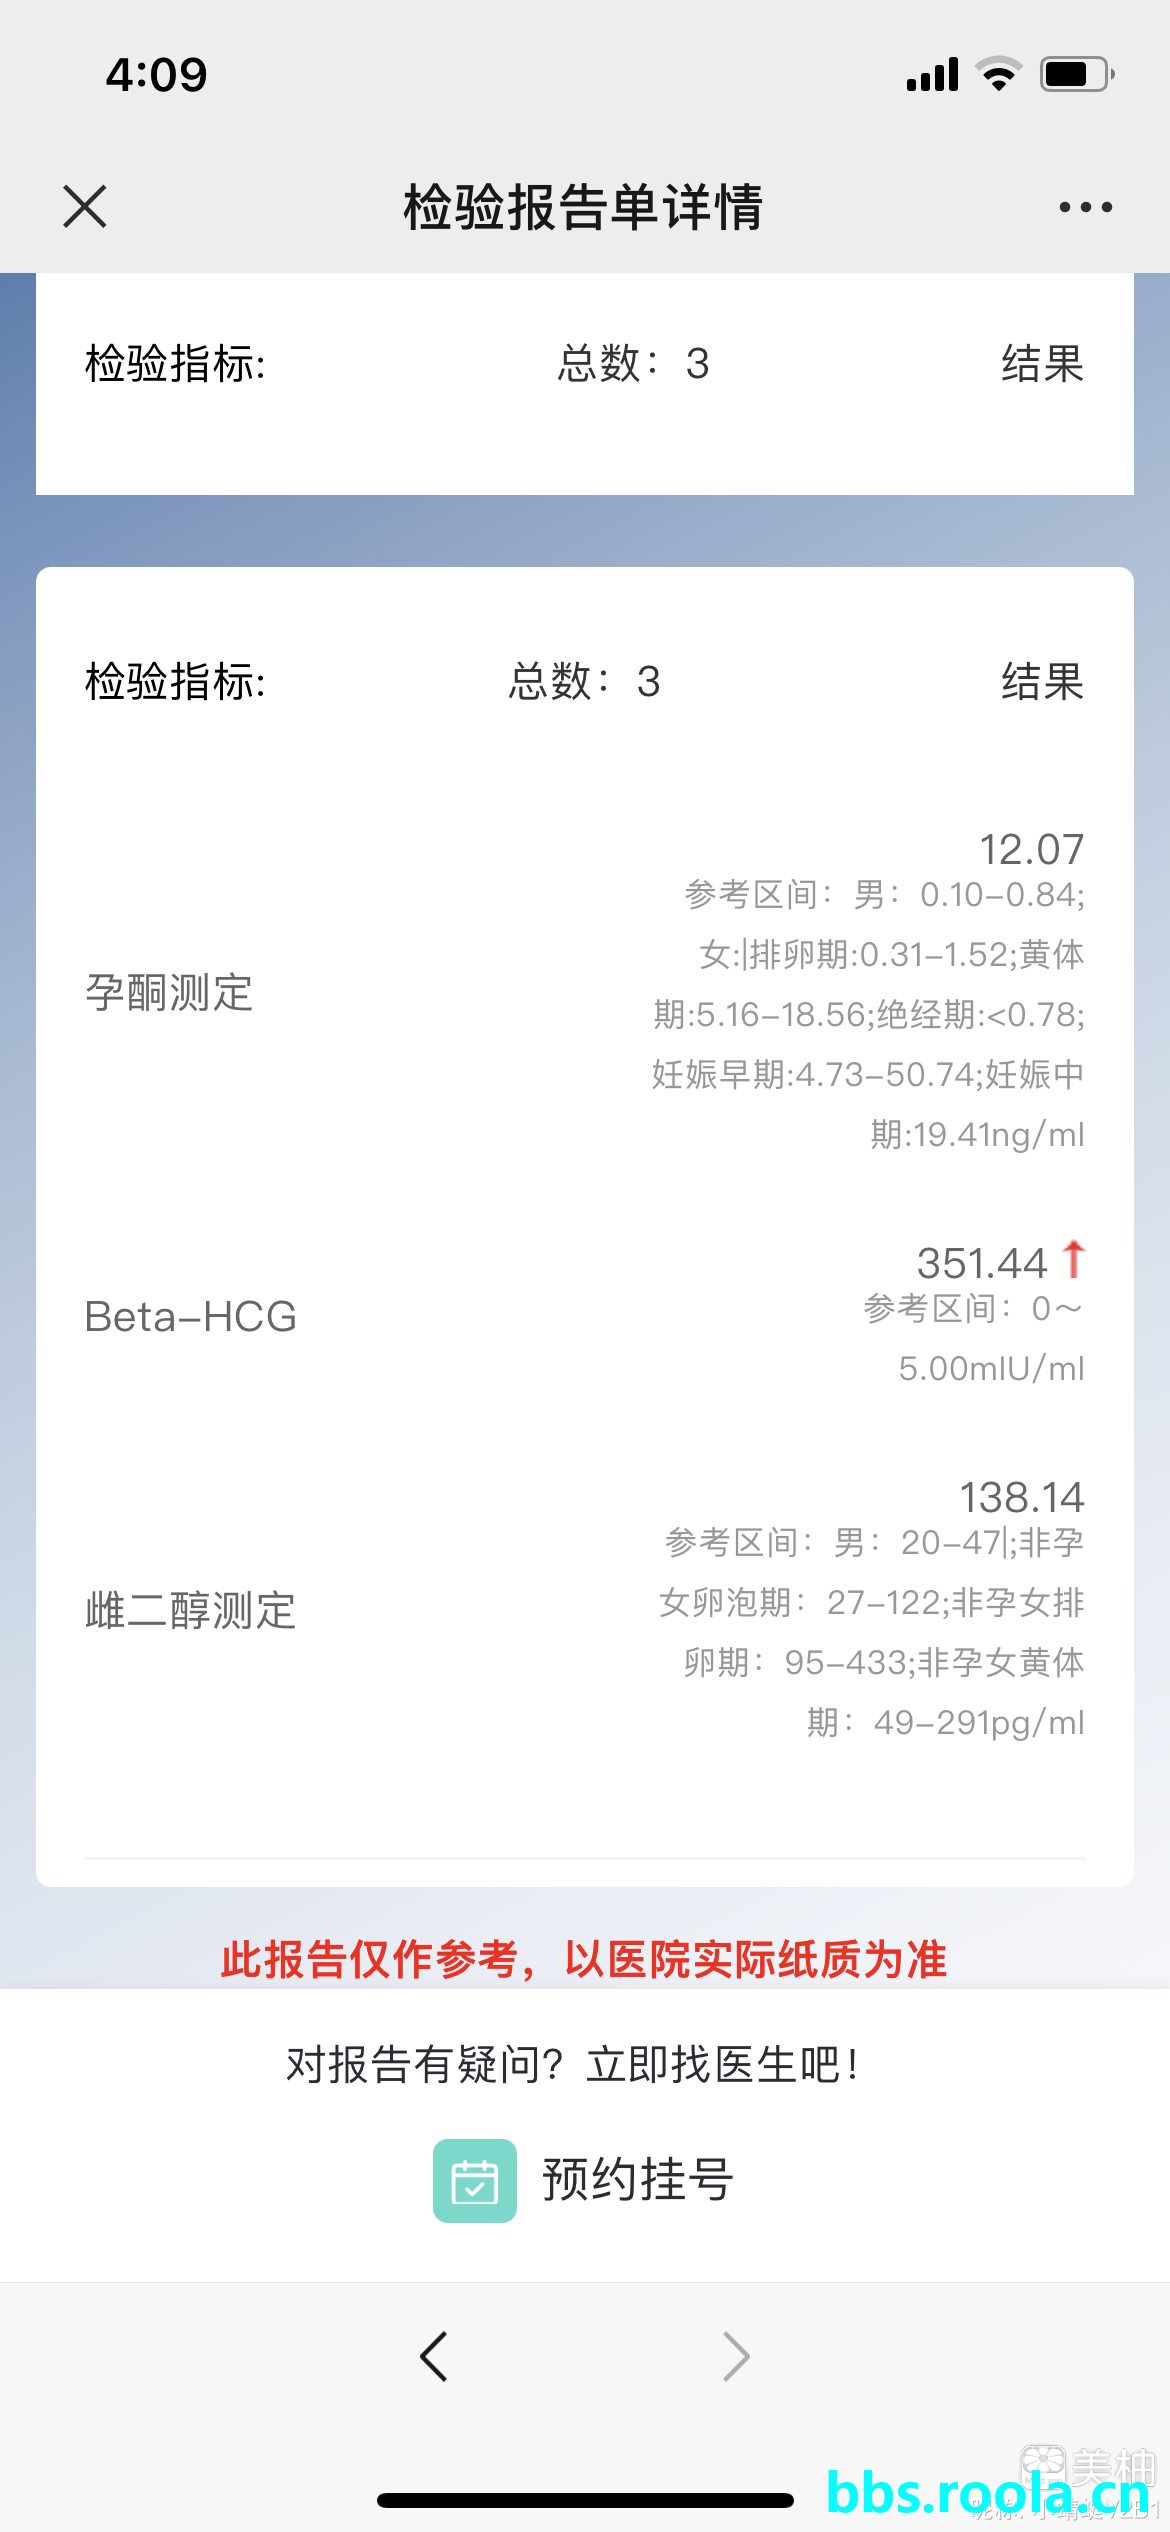Open the three-dot more options menu
1170x2532 pixels.
[1085, 207]
